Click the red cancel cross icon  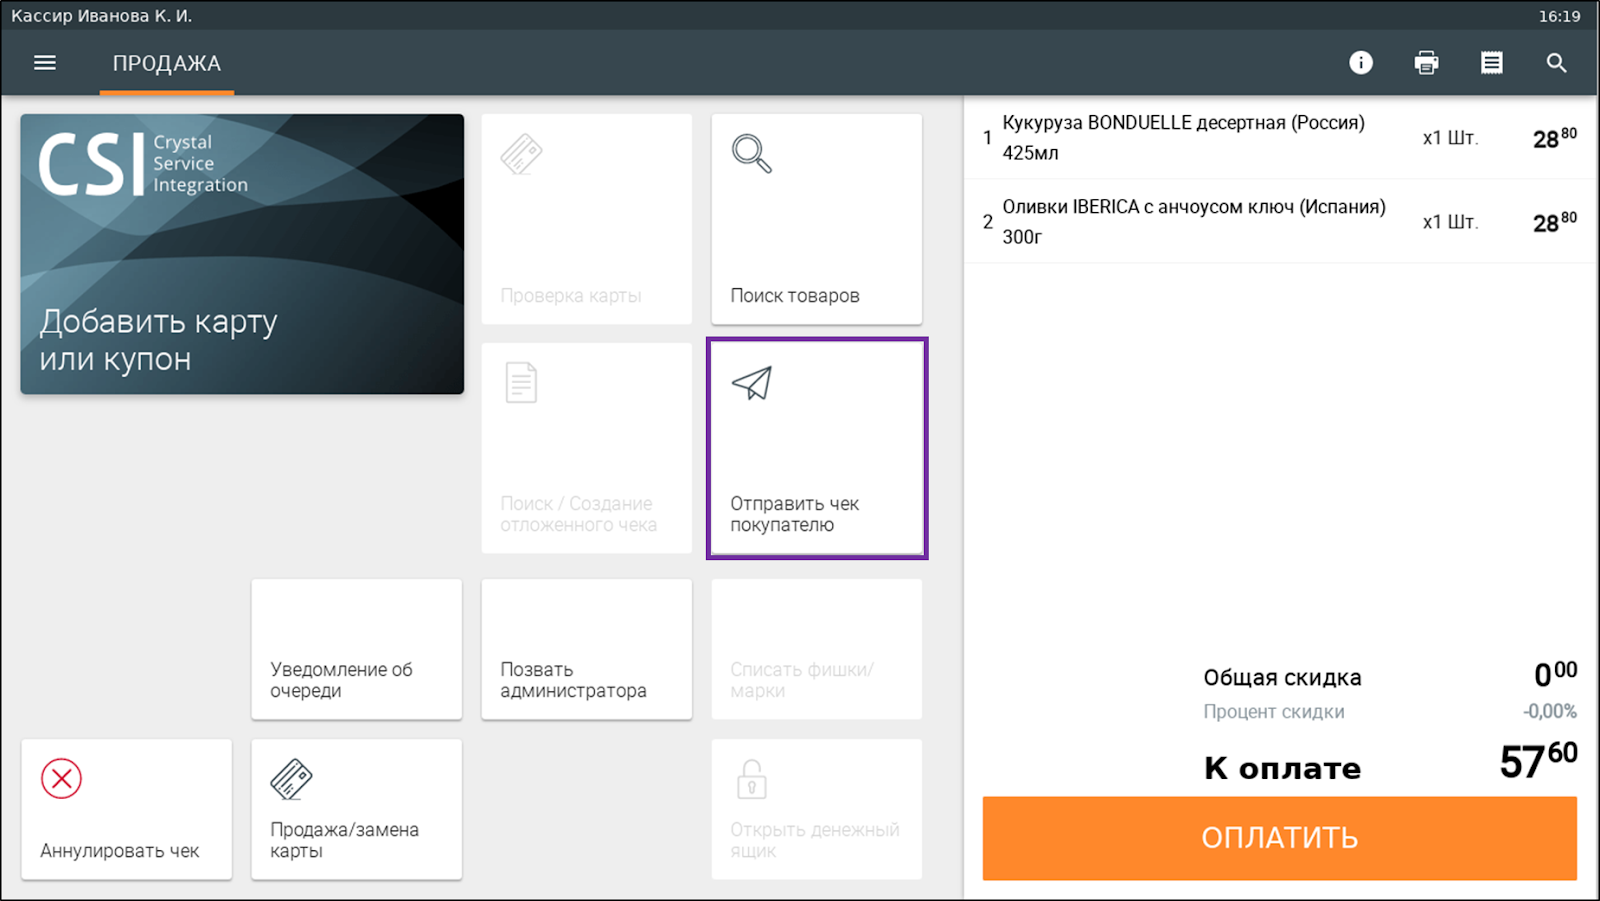61,779
